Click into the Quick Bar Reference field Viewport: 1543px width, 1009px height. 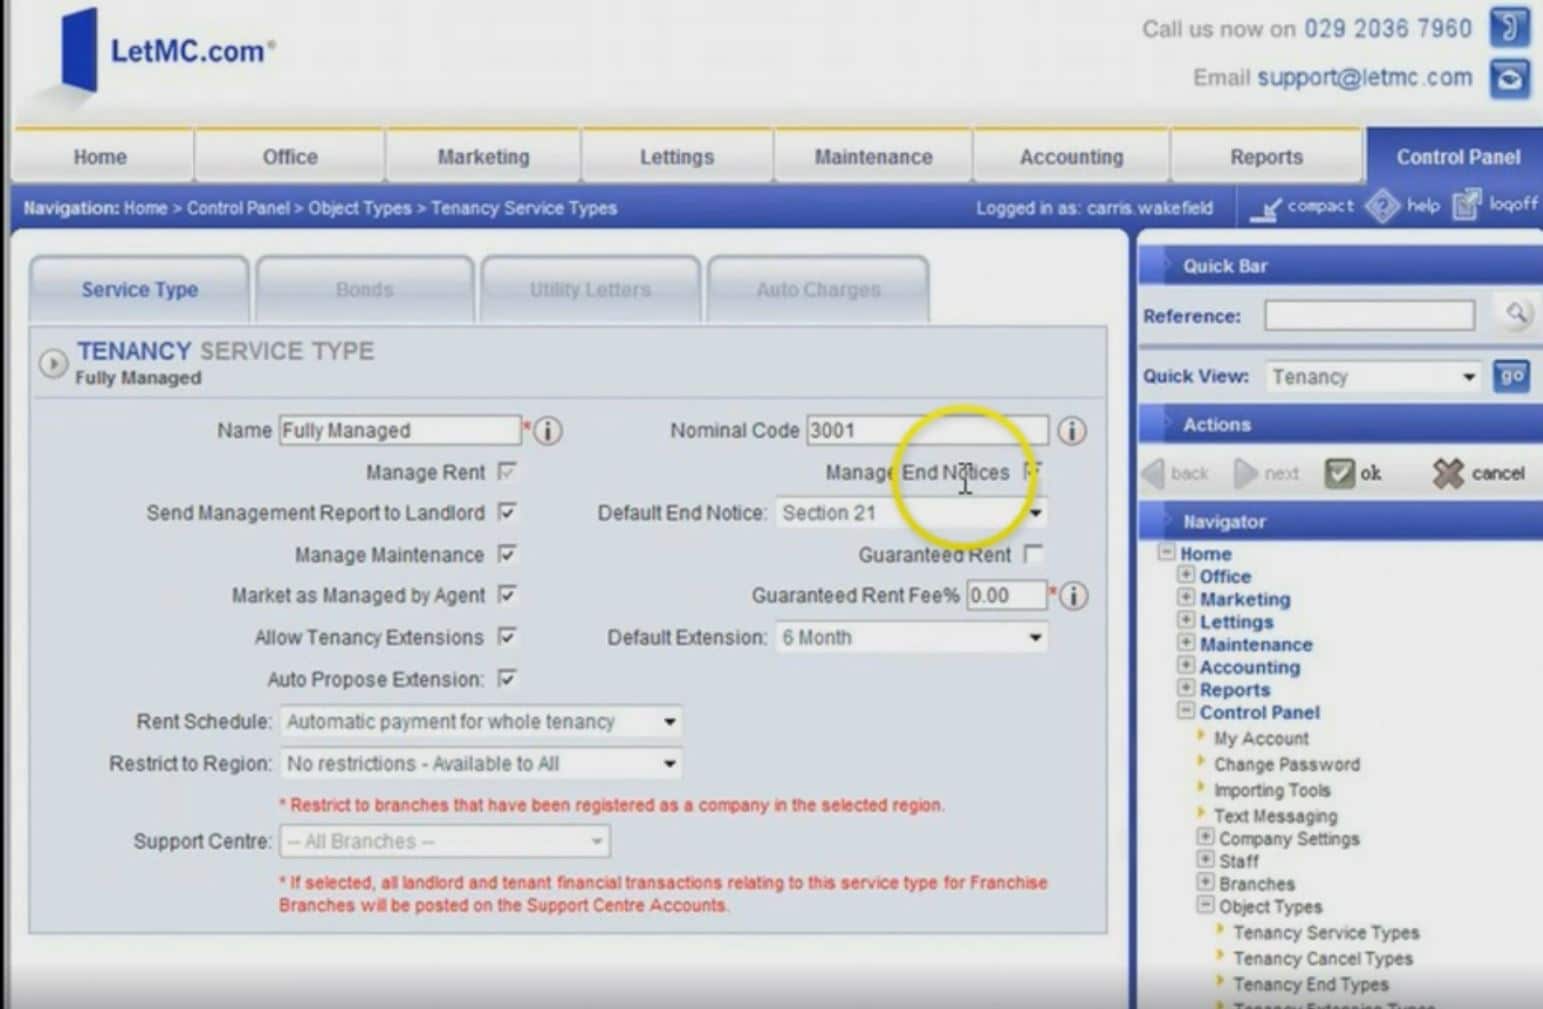[x=1369, y=316]
